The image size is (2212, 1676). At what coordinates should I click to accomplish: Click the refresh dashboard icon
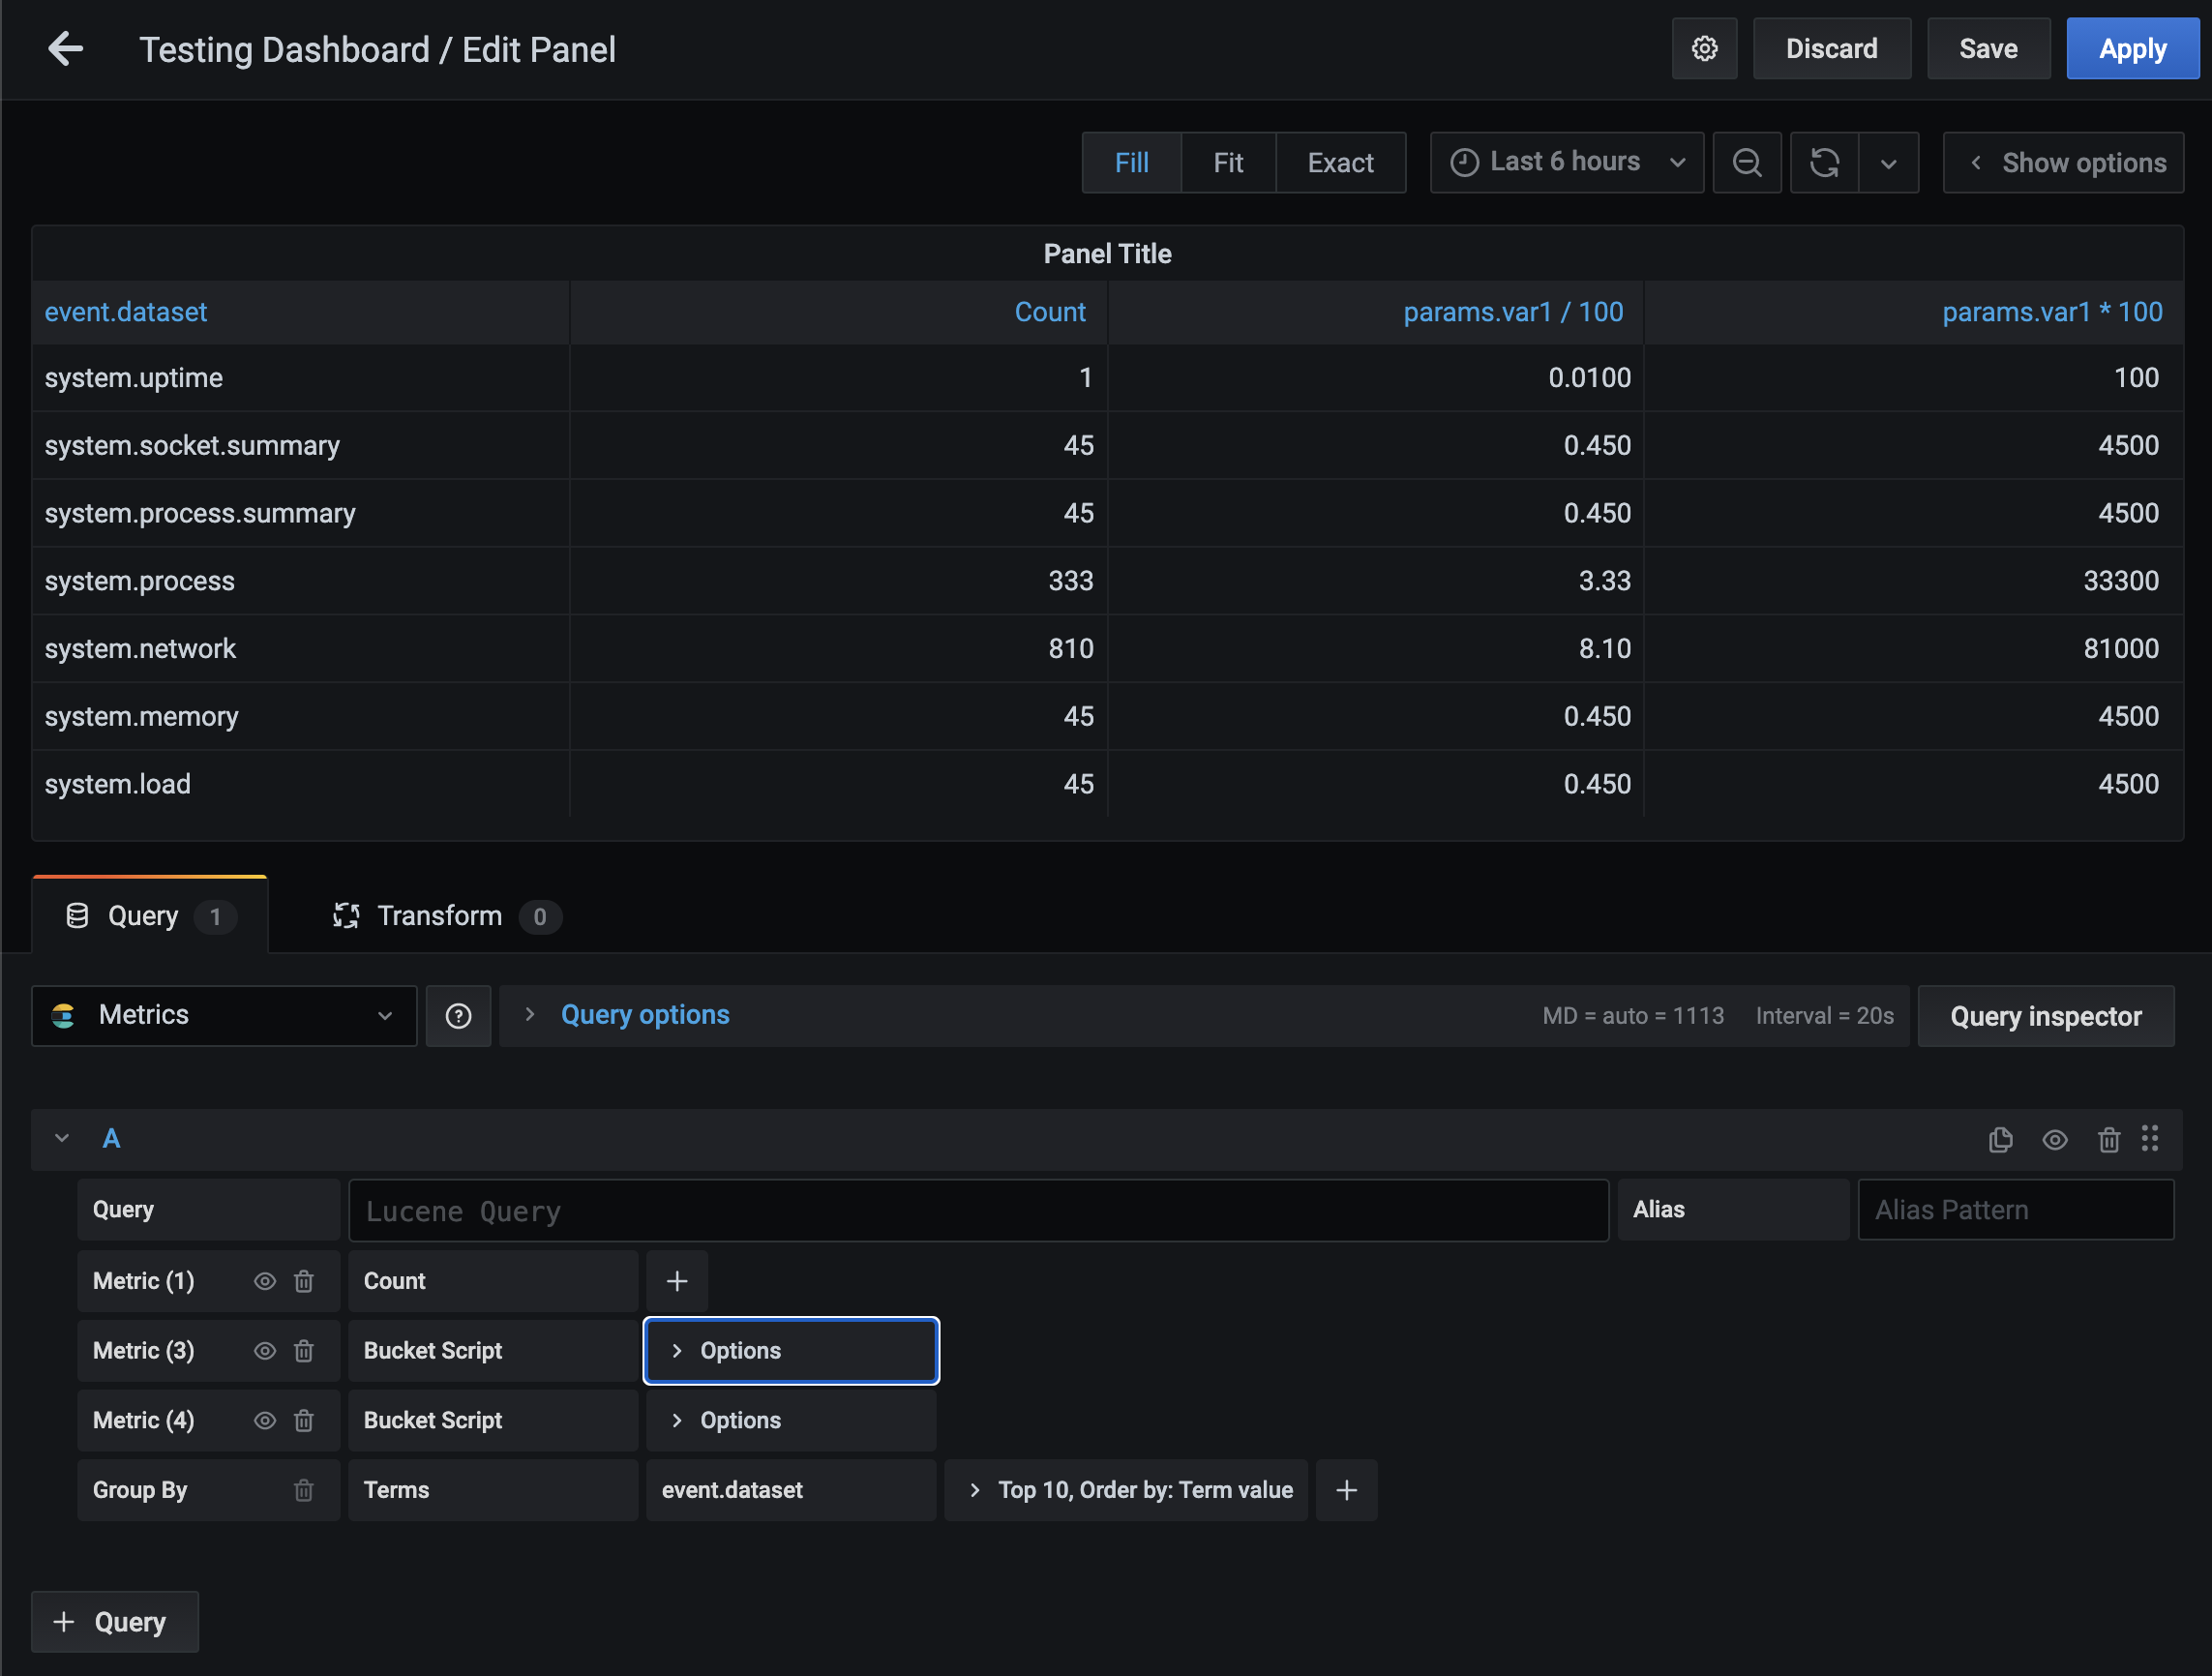pyautogui.click(x=1824, y=163)
